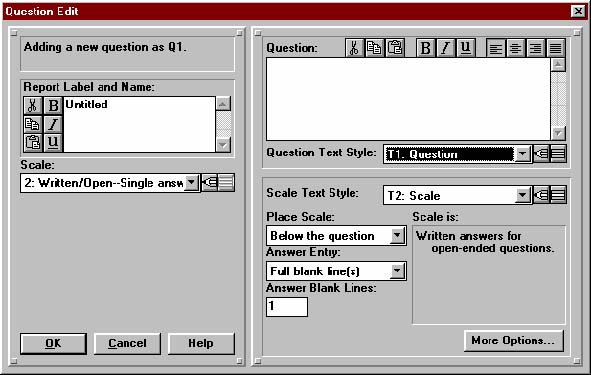591x375 pixels.
Task: Click the justify alignment icon in Question toolbar
Action: [x=556, y=48]
